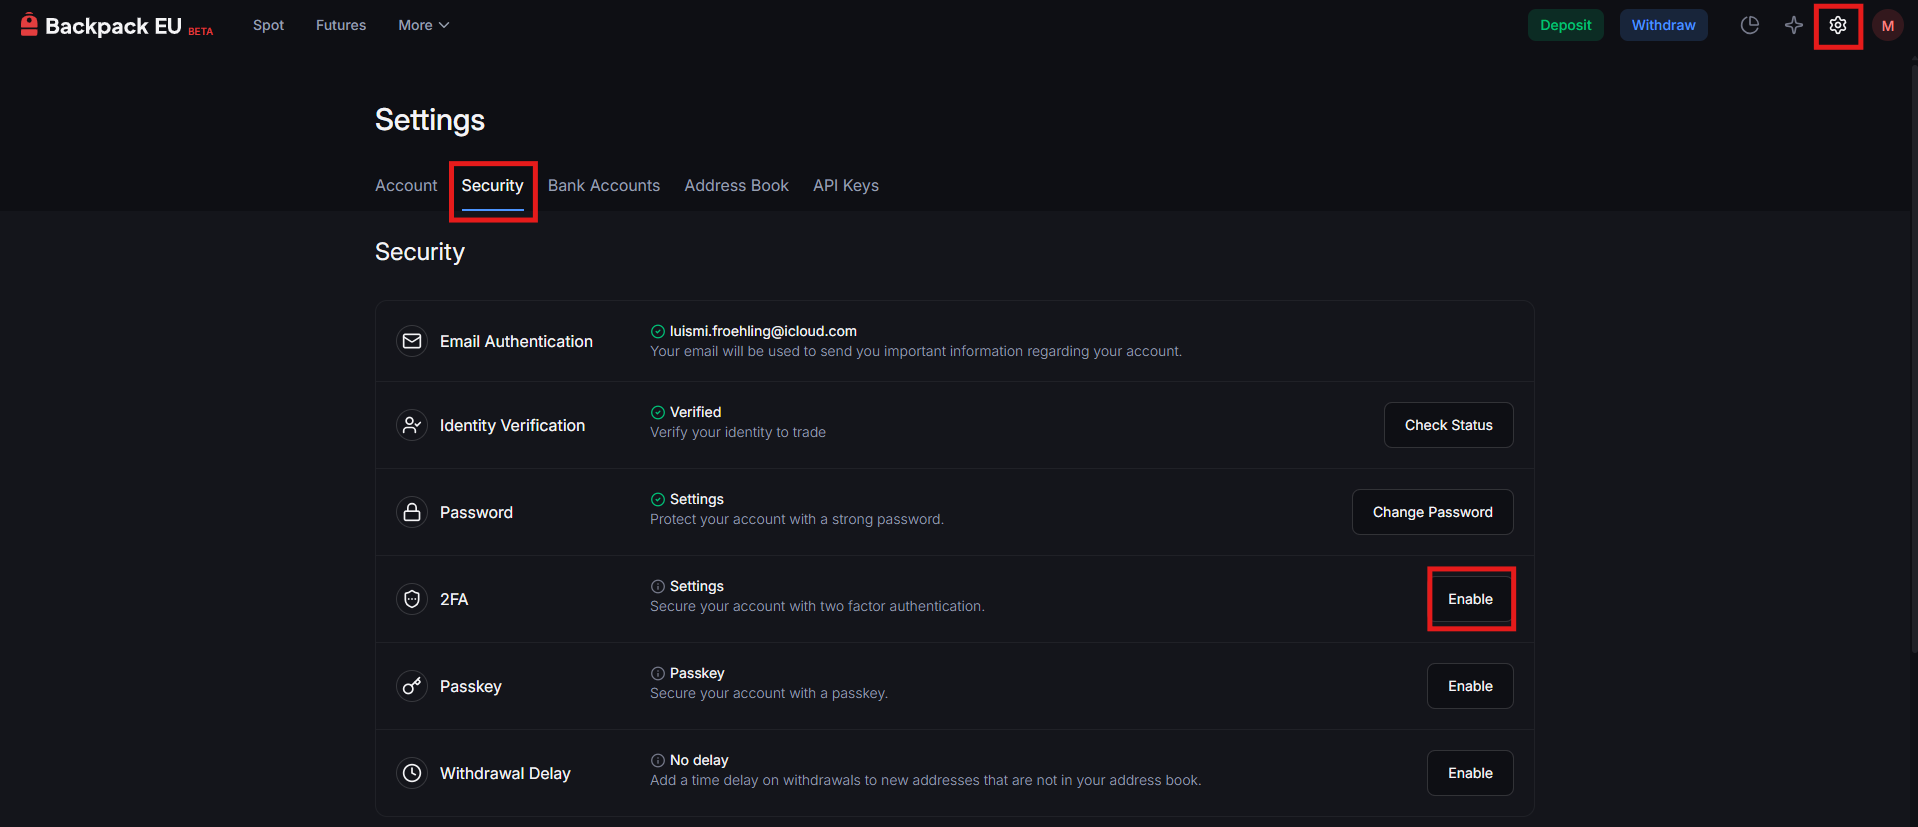Open the portfolio pie chart icon
The image size is (1918, 827).
point(1749,25)
